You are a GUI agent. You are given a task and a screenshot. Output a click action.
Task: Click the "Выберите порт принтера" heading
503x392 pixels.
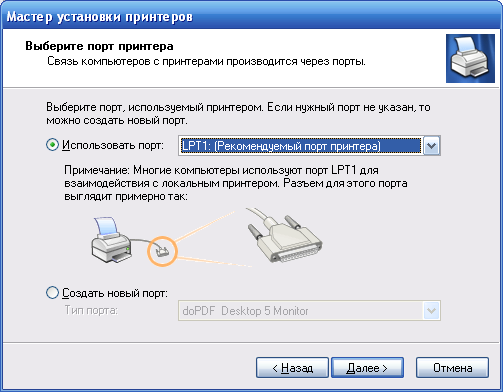(x=99, y=46)
